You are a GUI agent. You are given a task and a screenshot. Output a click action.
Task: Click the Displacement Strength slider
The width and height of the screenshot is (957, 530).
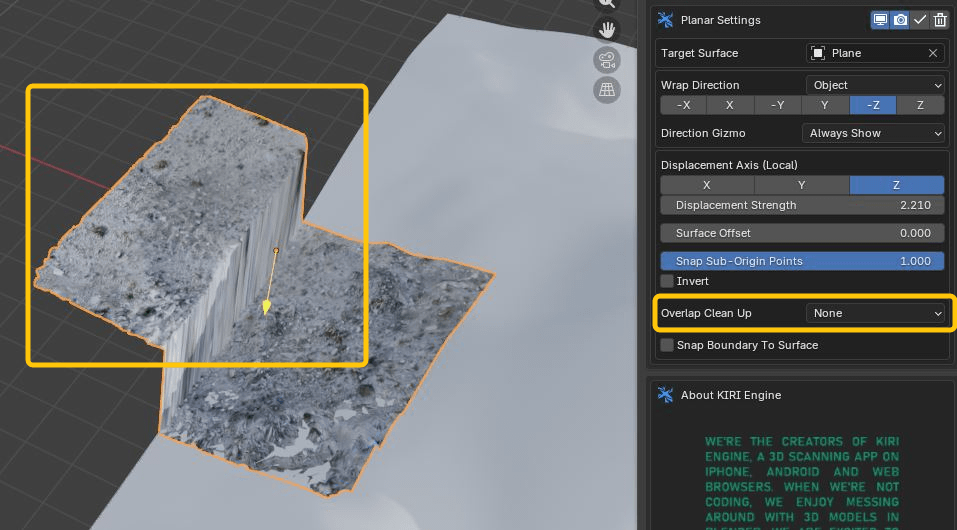pos(802,205)
